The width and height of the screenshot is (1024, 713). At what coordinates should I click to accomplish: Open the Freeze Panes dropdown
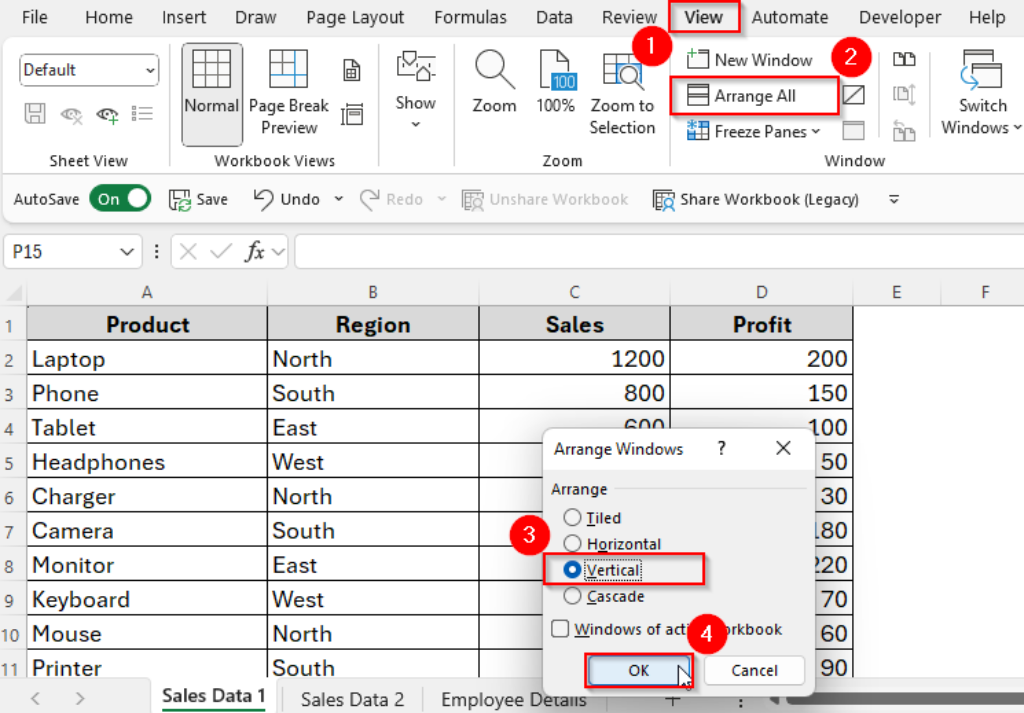point(753,131)
